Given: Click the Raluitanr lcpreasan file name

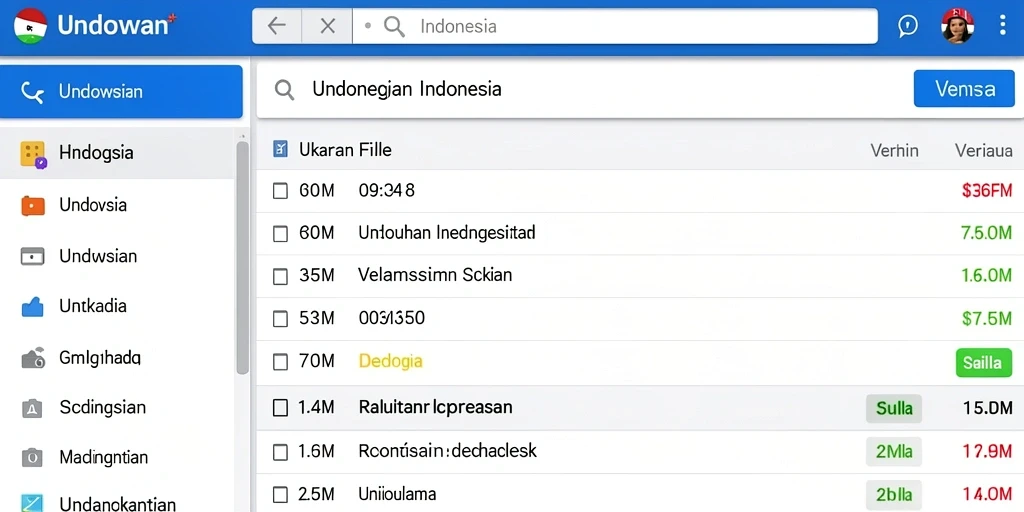Looking at the screenshot, I should (436, 408).
